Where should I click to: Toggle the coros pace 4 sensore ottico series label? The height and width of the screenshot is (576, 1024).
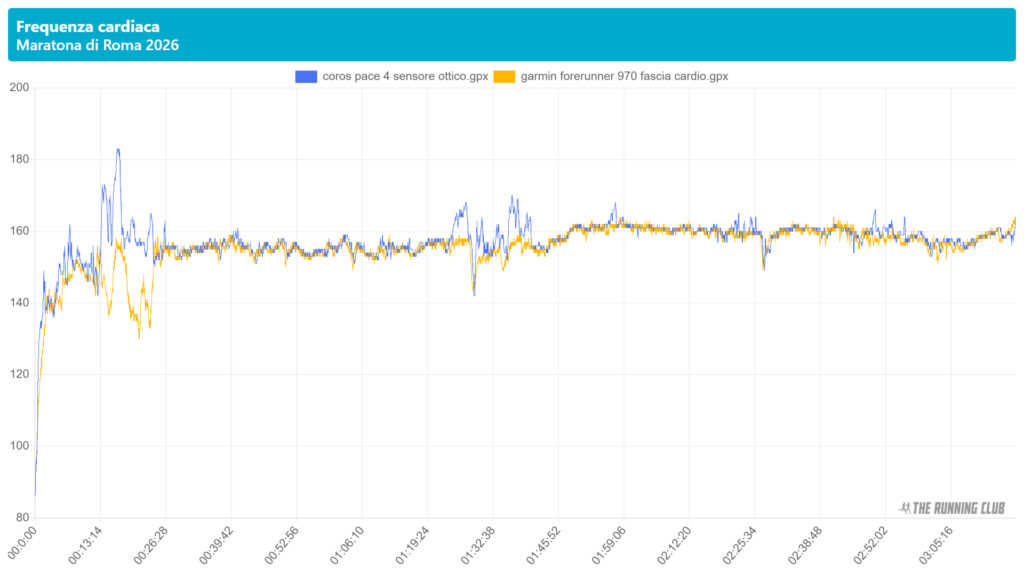pyautogui.click(x=404, y=76)
